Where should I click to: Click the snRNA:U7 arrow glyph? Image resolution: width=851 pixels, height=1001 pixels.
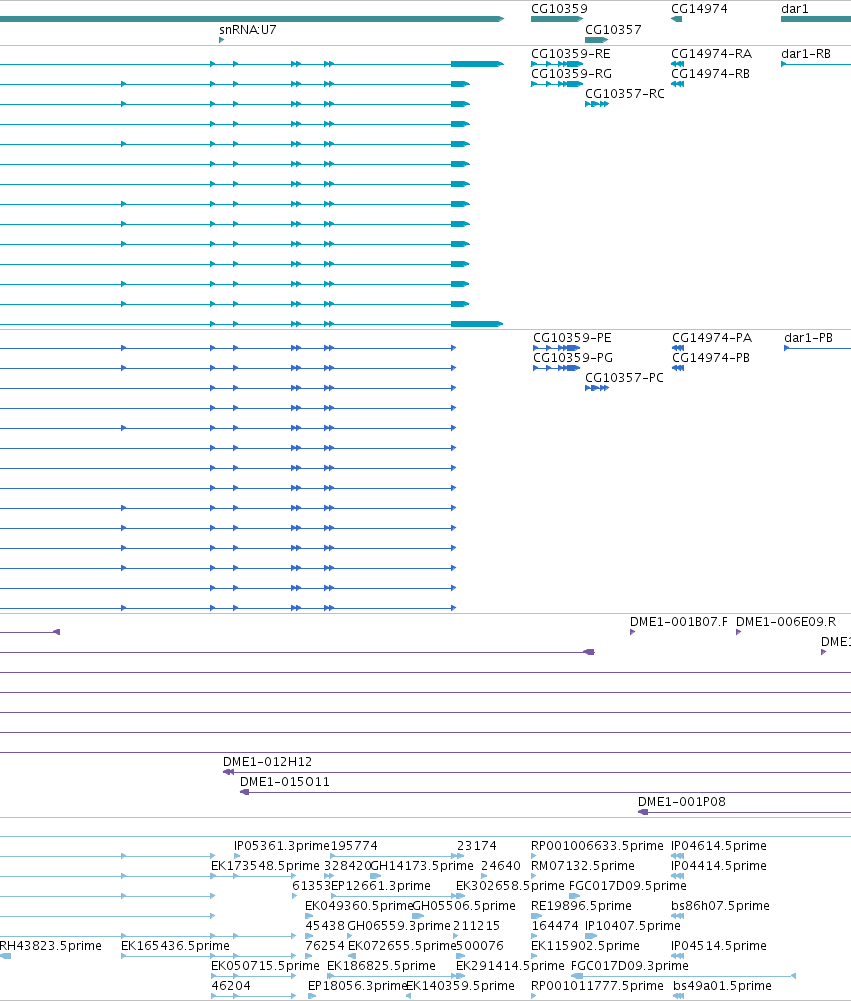222,40
